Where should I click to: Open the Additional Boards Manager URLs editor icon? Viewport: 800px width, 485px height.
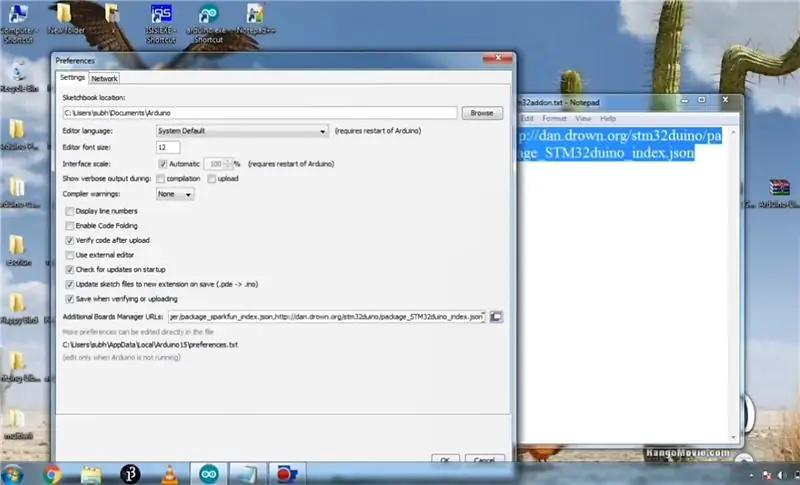496,317
